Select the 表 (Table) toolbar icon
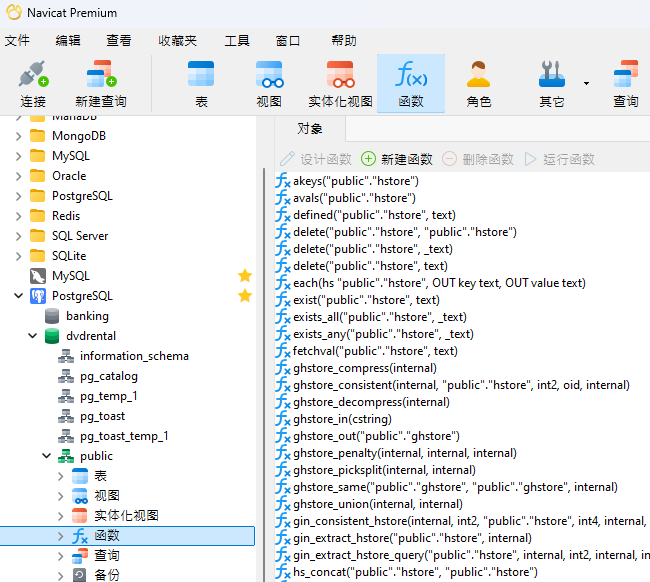Screen dimensions: 650x582 coord(201,84)
